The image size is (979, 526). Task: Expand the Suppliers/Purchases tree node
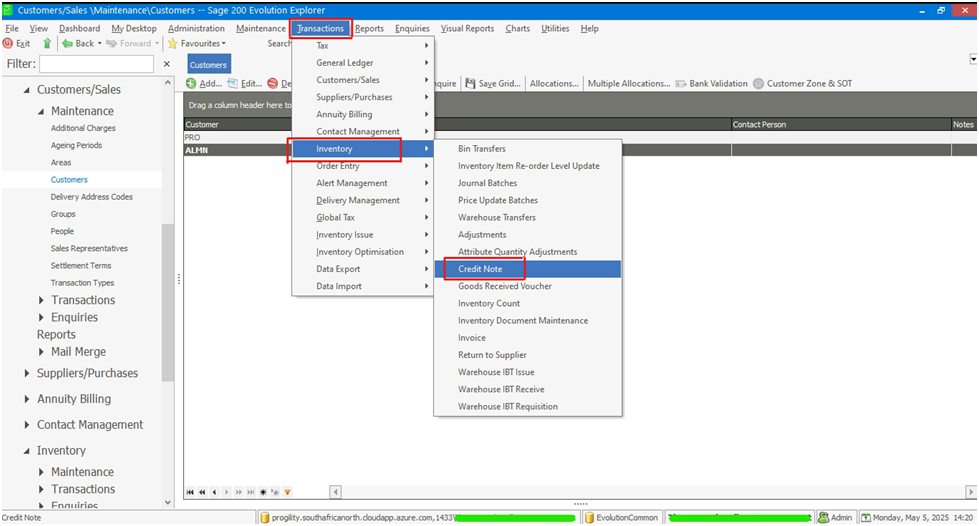pyautogui.click(x=27, y=373)
